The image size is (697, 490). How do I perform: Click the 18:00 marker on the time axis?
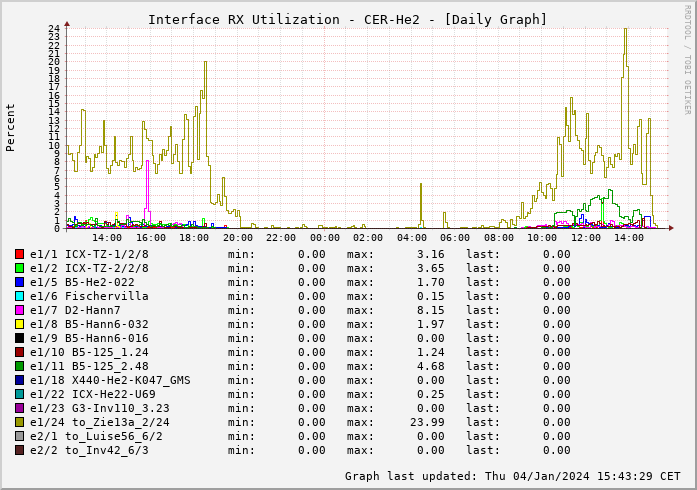pyautogui.click(x=194, y=238)
